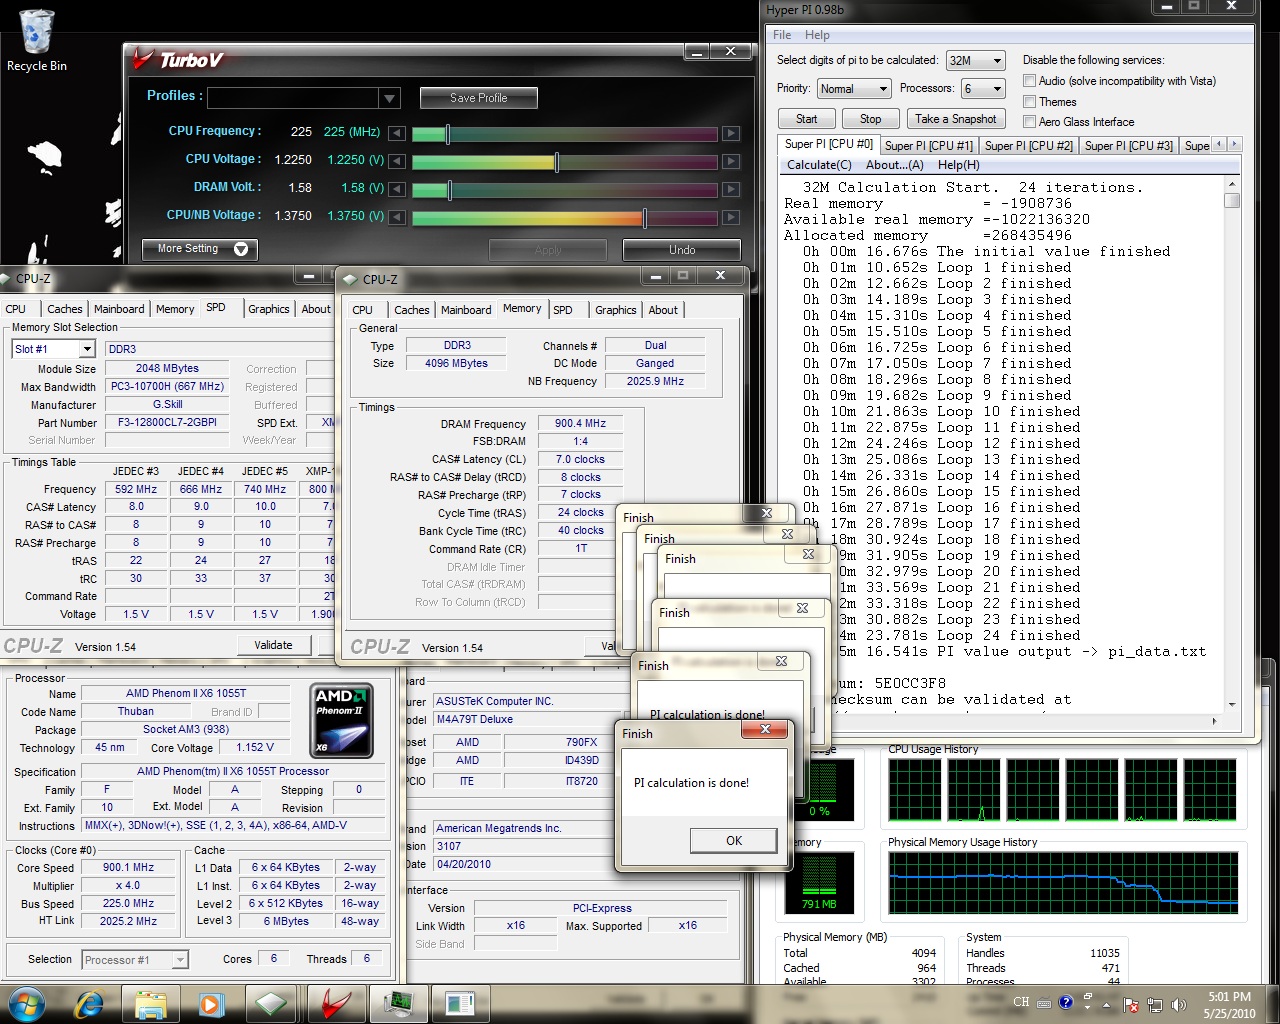Increase CPU Voltage with right arrow
The height and width of the screenshot is (1024, 1280).
[731, 161]
